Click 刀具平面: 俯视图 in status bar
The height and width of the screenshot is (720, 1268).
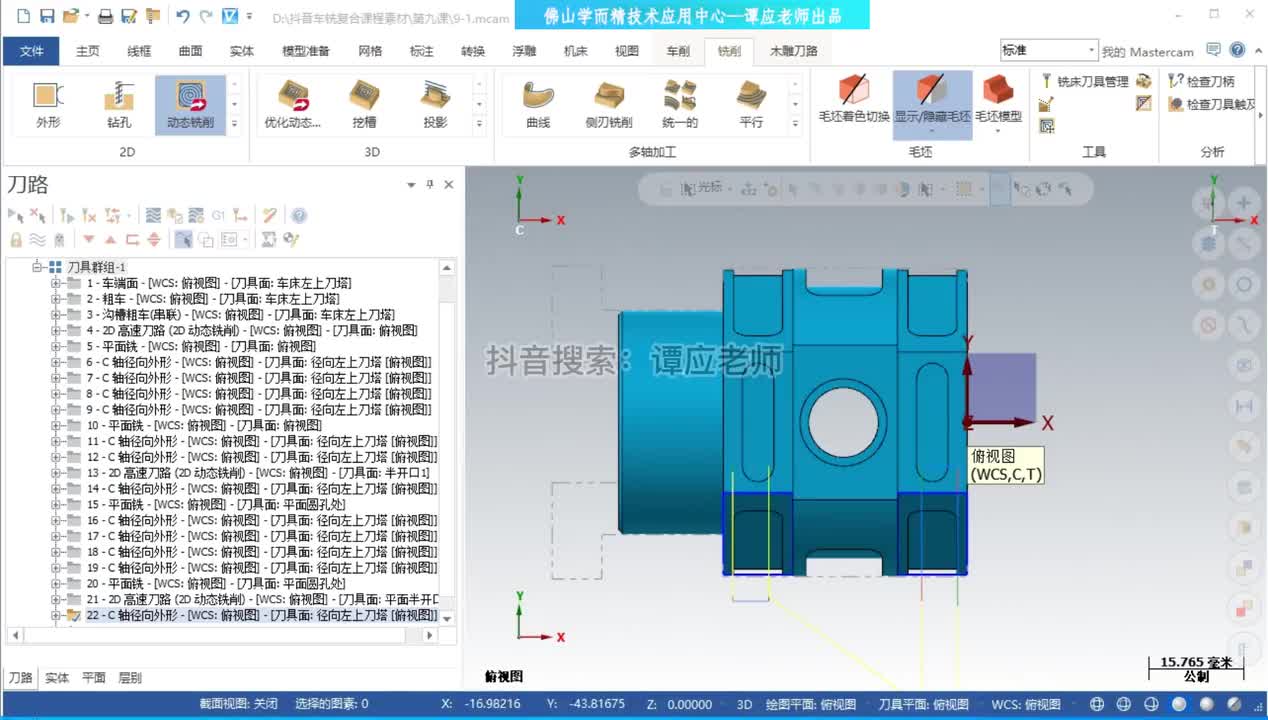click(923, 704)
